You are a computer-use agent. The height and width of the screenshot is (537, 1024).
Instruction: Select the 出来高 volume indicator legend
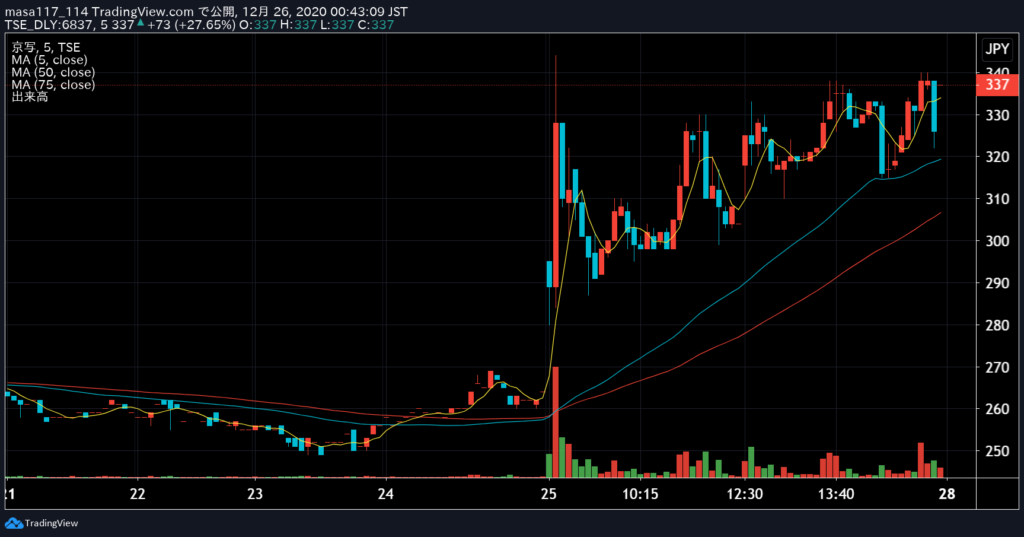[29, 97]
